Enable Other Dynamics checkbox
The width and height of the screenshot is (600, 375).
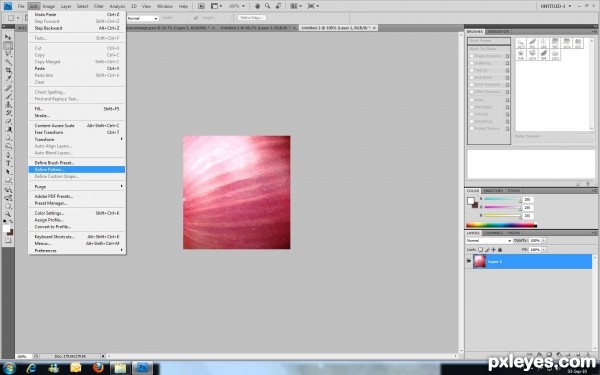[x=472, y=92]
